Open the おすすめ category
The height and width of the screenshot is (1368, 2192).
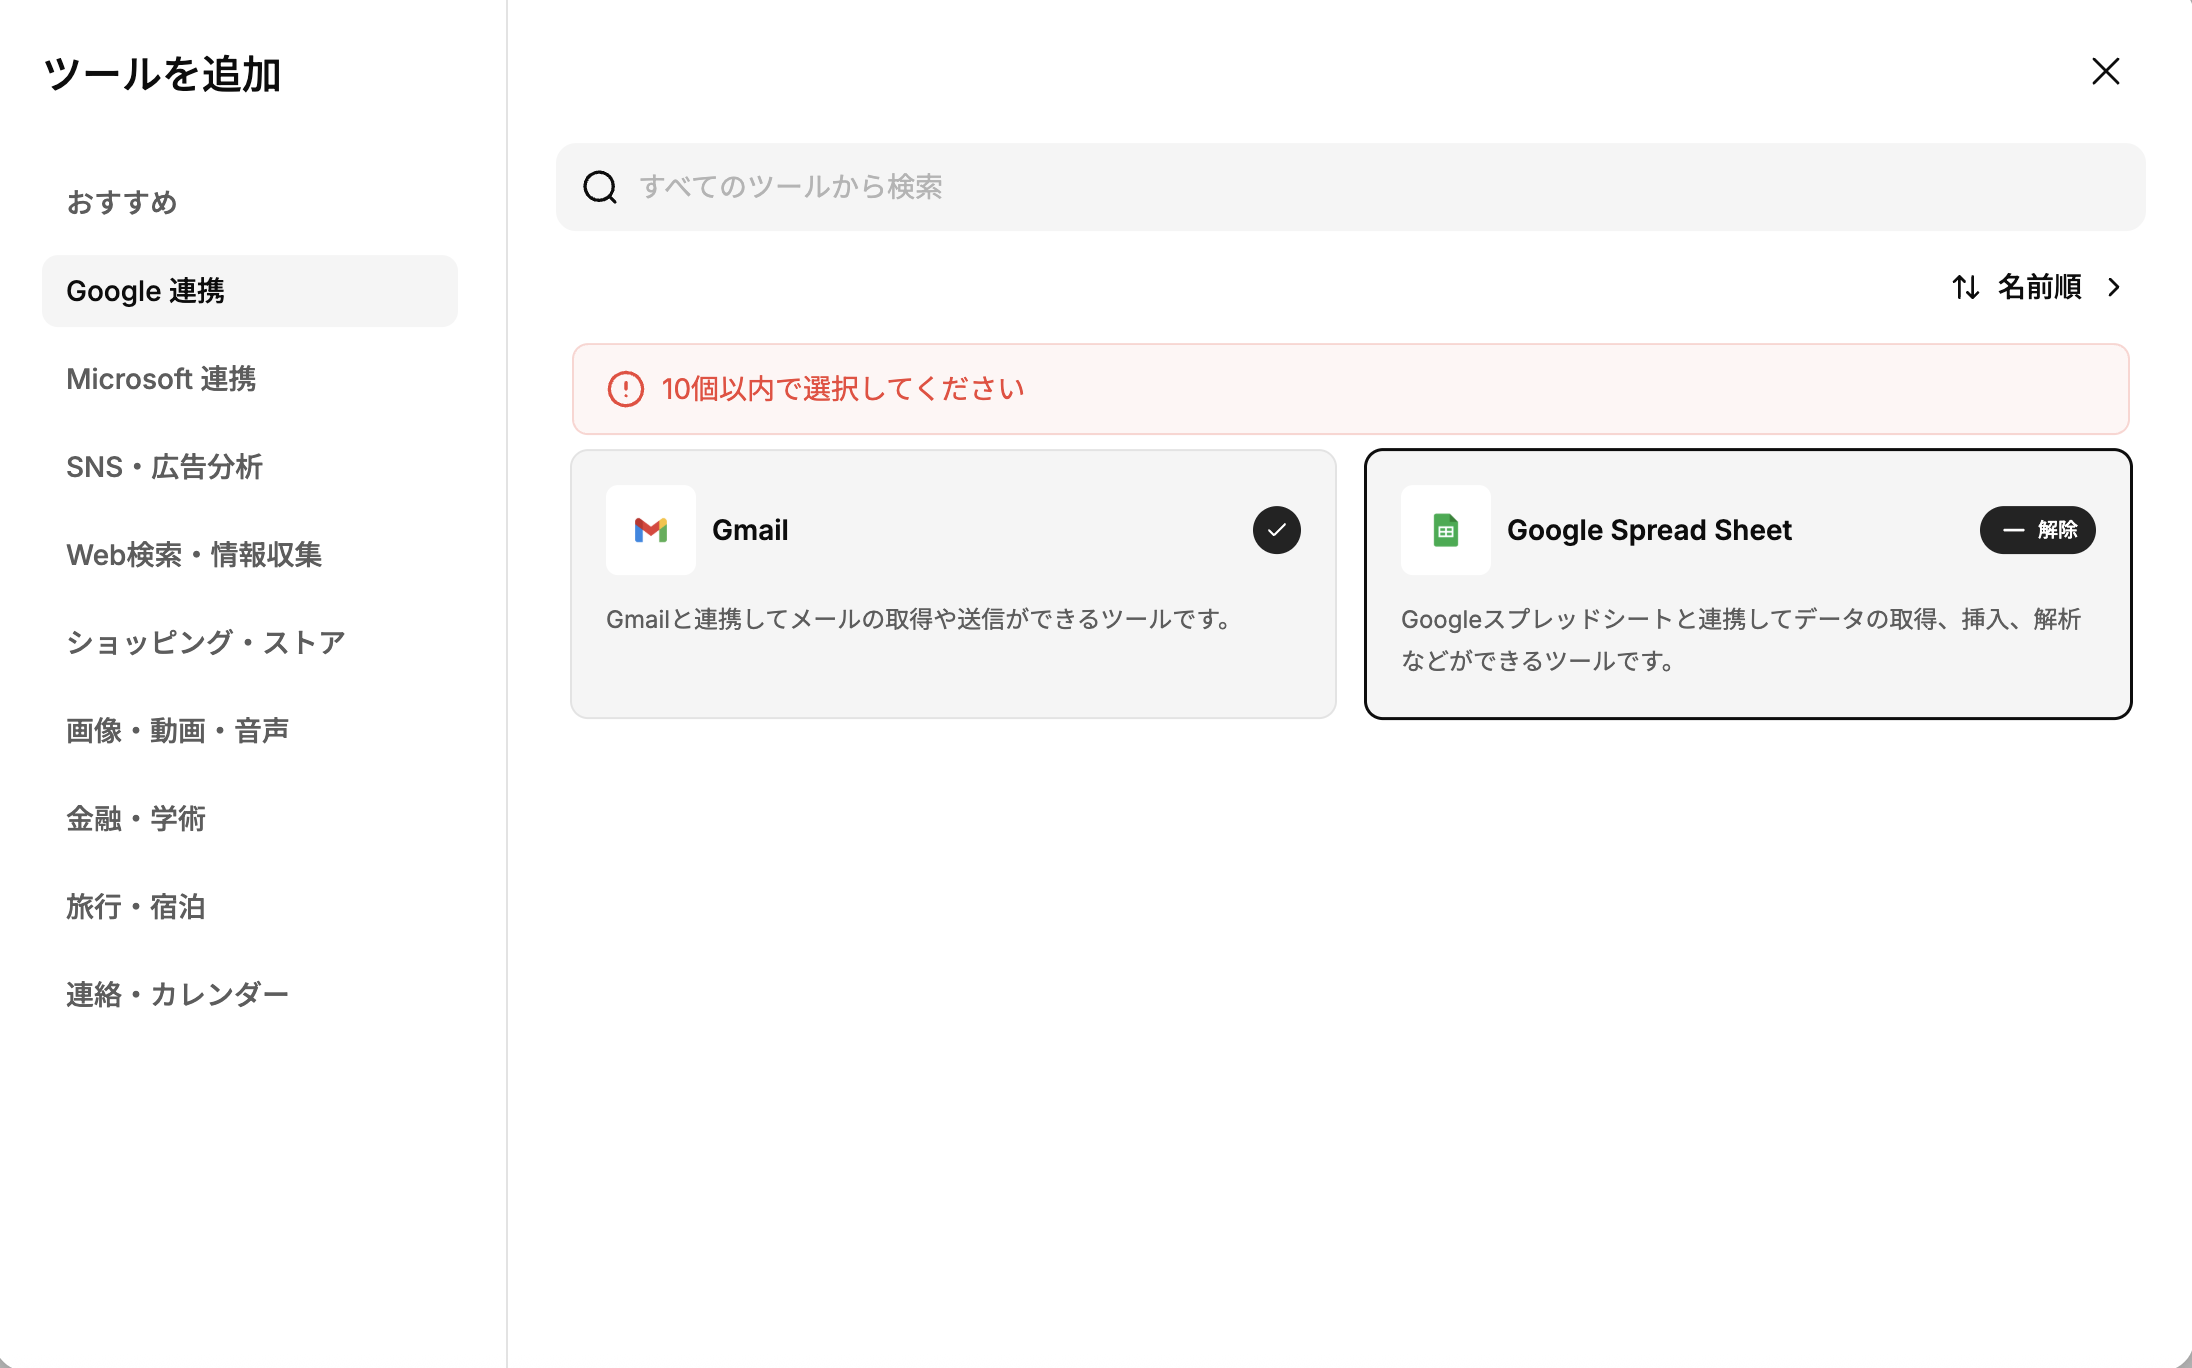pyautogui.click(x=122, y=203)
